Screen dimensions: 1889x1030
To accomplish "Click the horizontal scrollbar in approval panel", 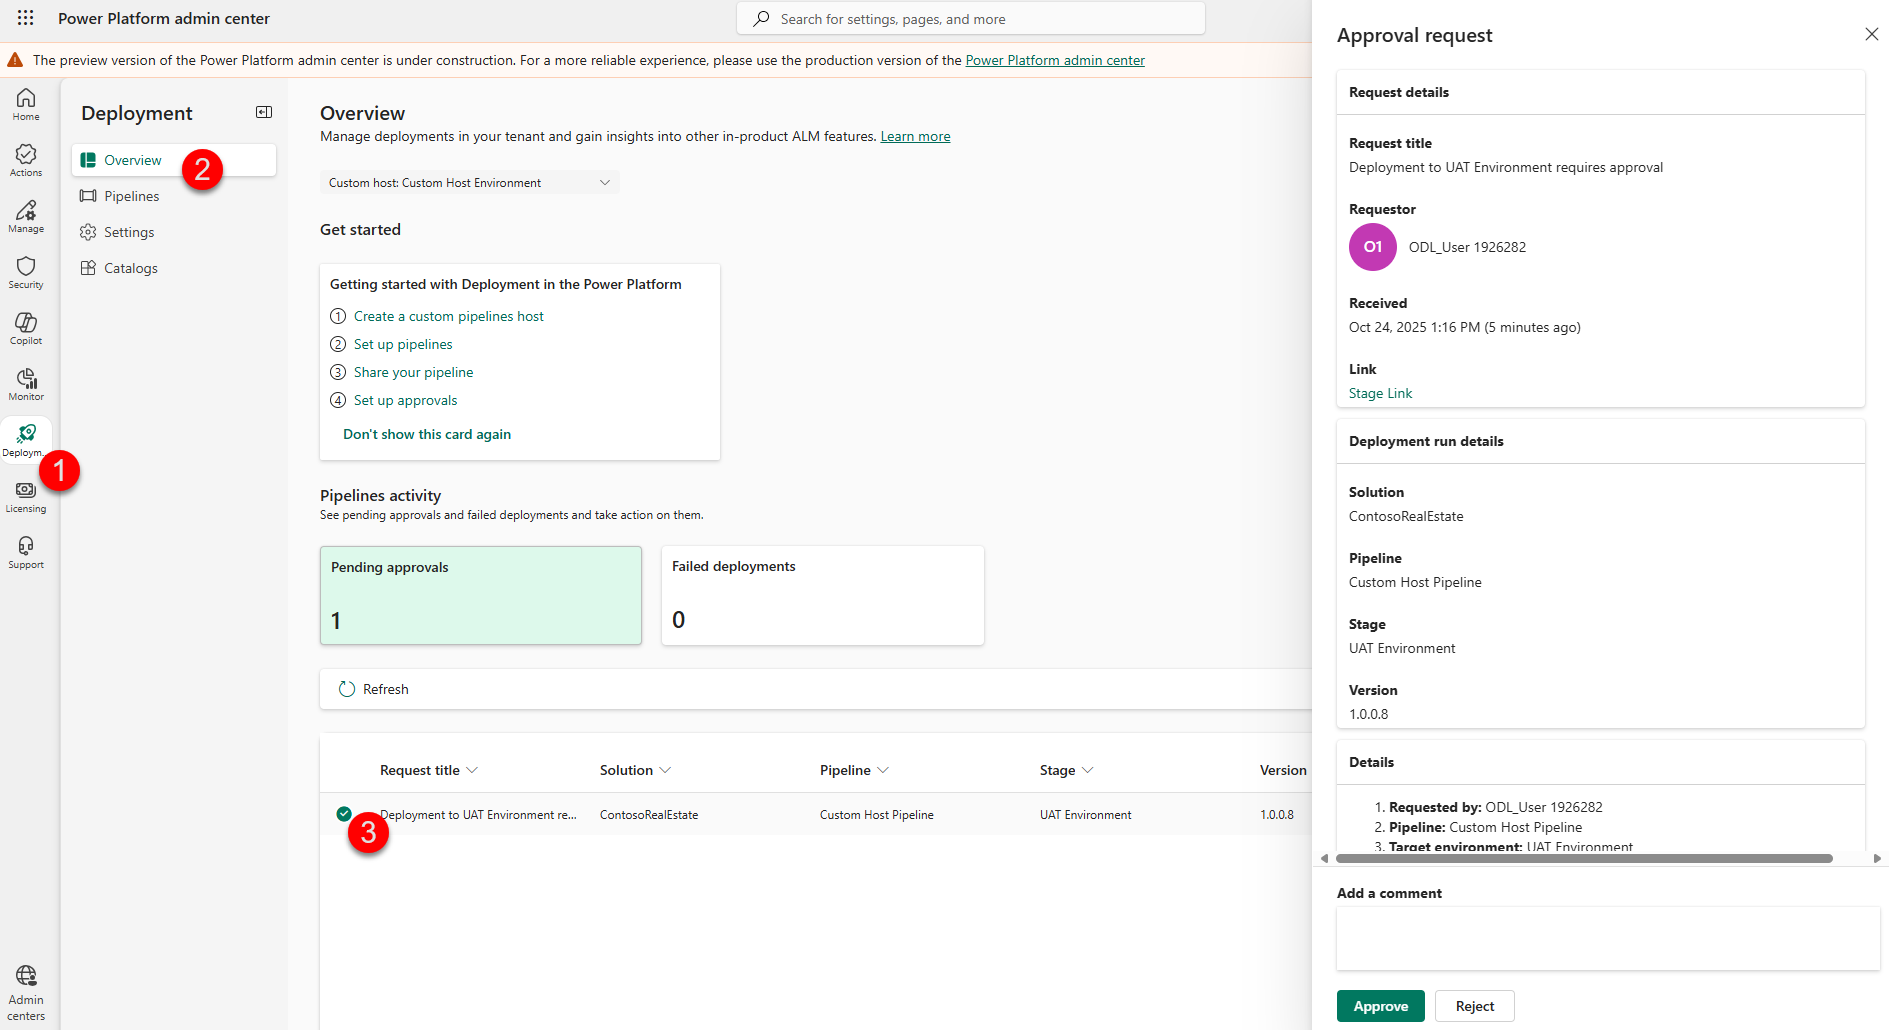I will pos(1584,858).
